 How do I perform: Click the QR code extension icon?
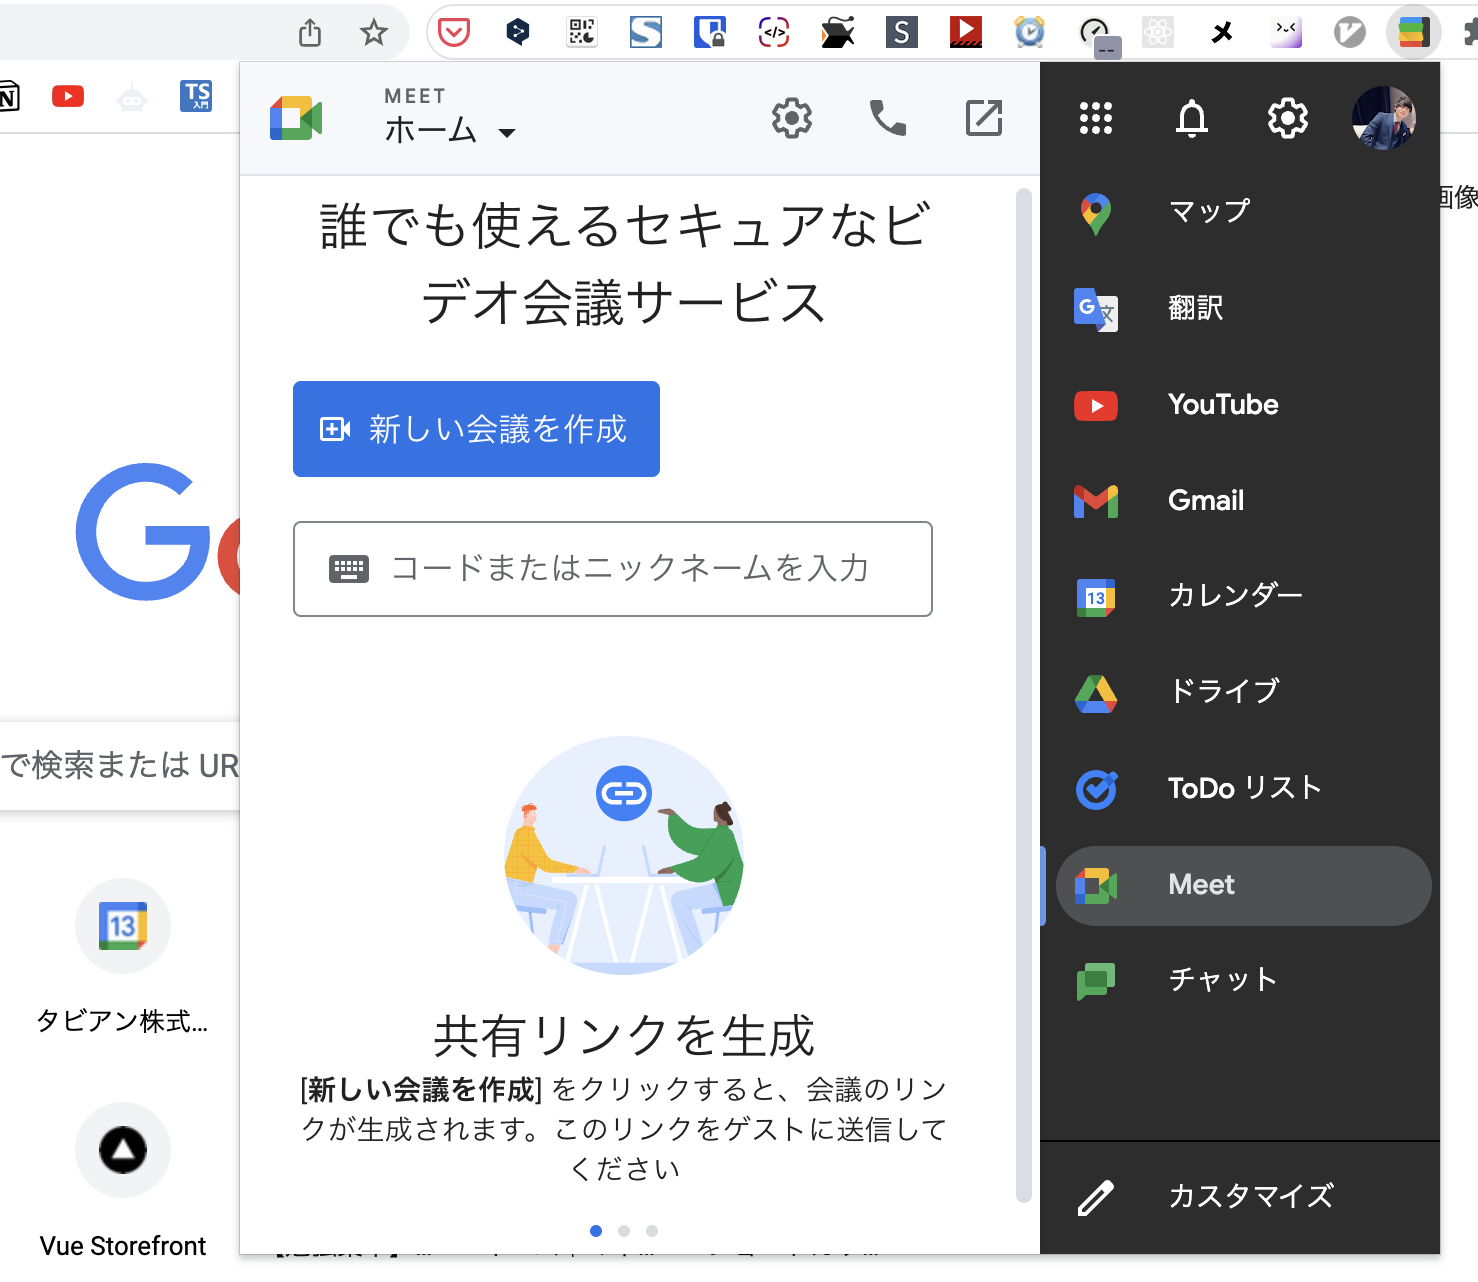click(582, 33)
